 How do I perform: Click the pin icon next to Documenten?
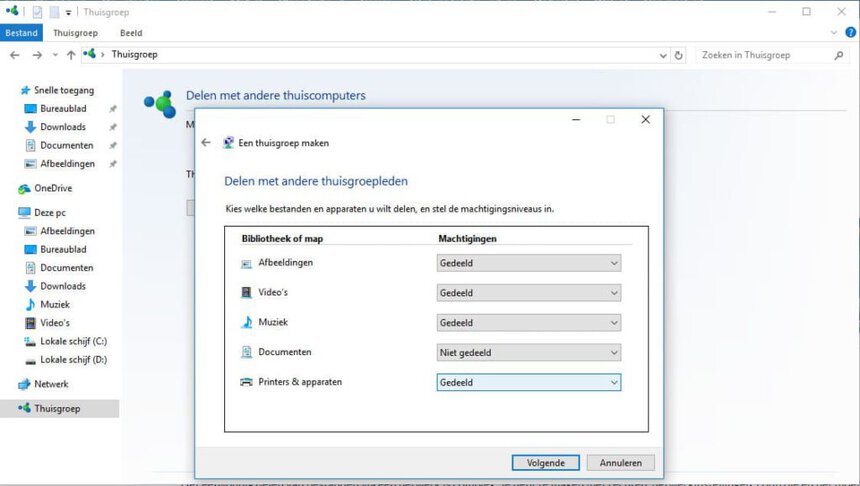pyautogui.click(x=113, y=145)
